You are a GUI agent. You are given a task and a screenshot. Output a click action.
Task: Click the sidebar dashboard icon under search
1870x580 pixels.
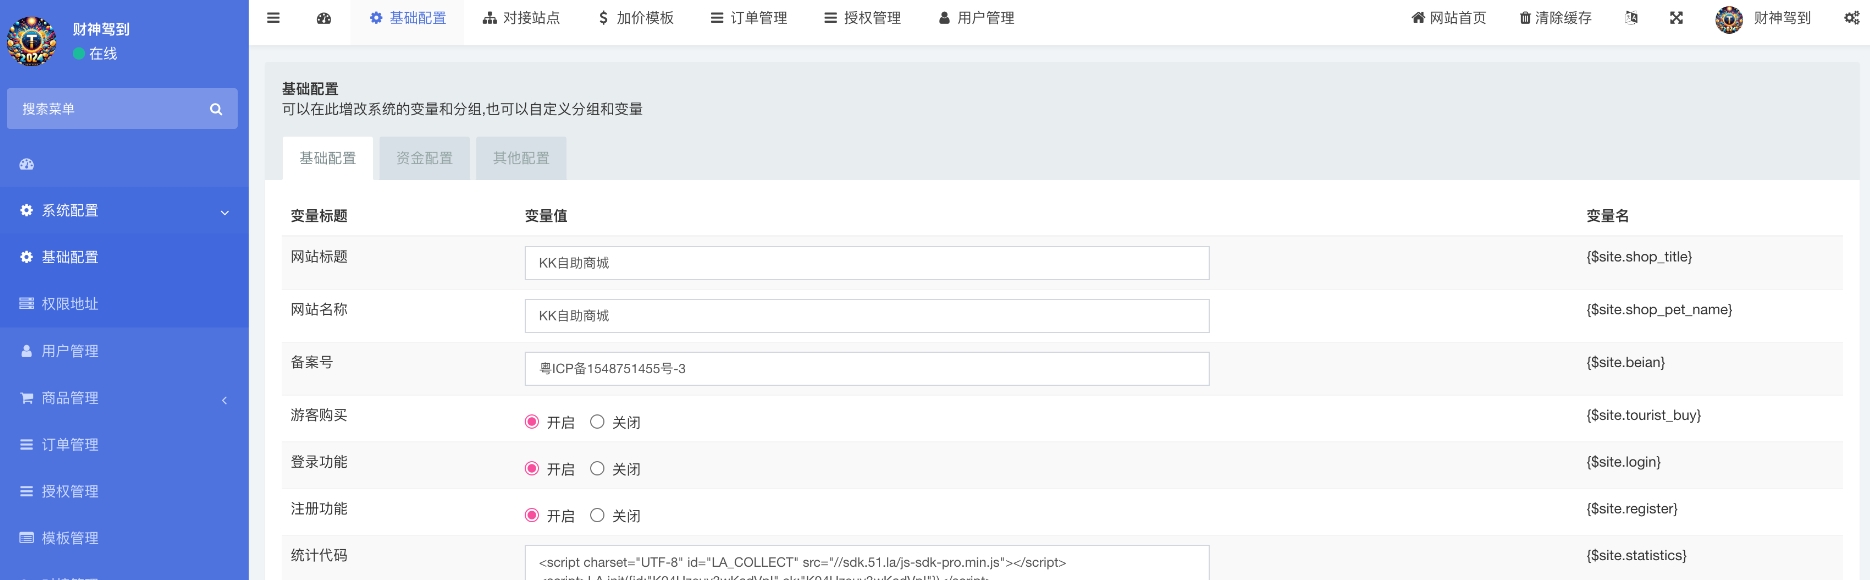tap(27, 164)
